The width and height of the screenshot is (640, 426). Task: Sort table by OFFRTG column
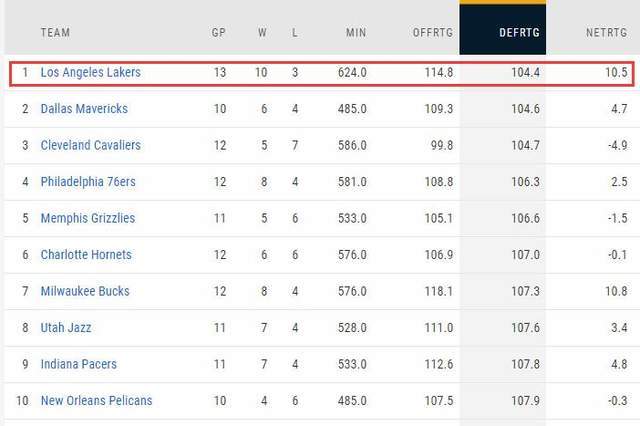point(433,33)
